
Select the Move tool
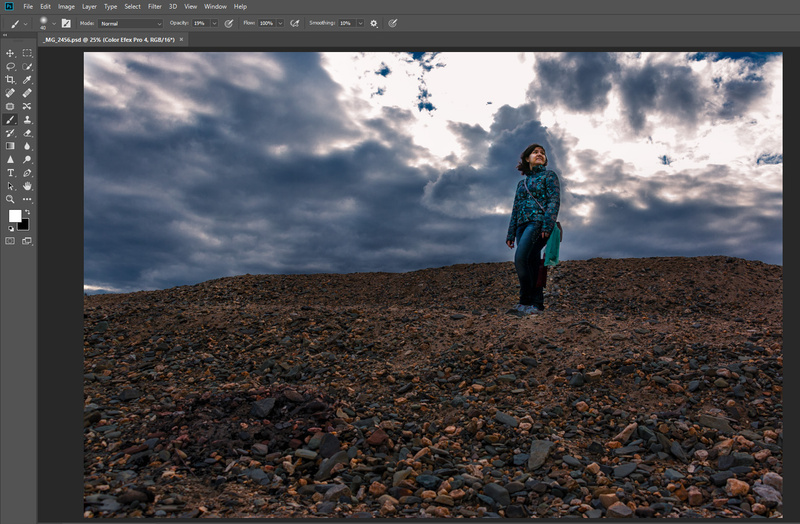click(10, 53)
